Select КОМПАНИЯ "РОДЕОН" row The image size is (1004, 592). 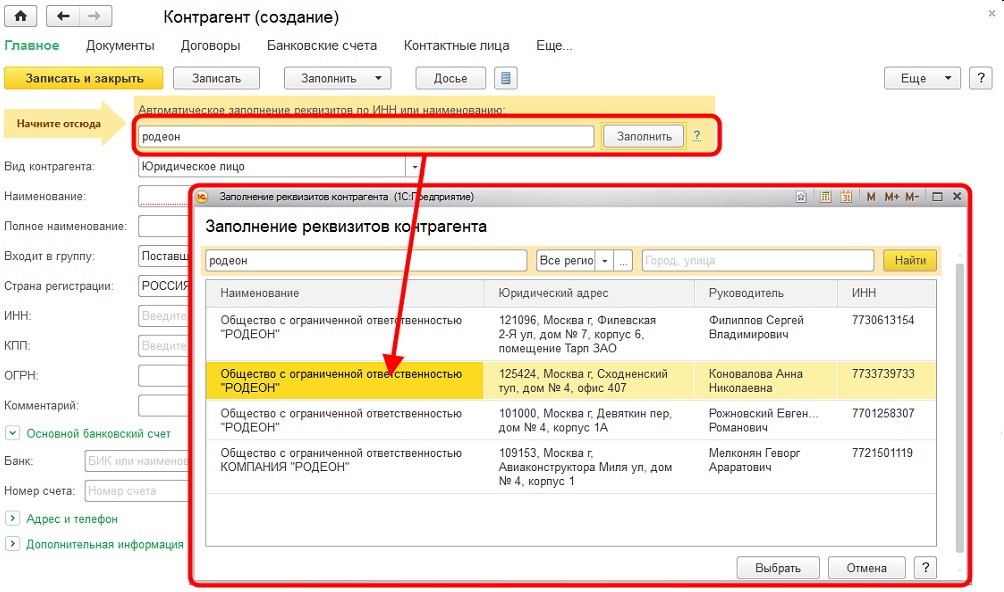571,467
